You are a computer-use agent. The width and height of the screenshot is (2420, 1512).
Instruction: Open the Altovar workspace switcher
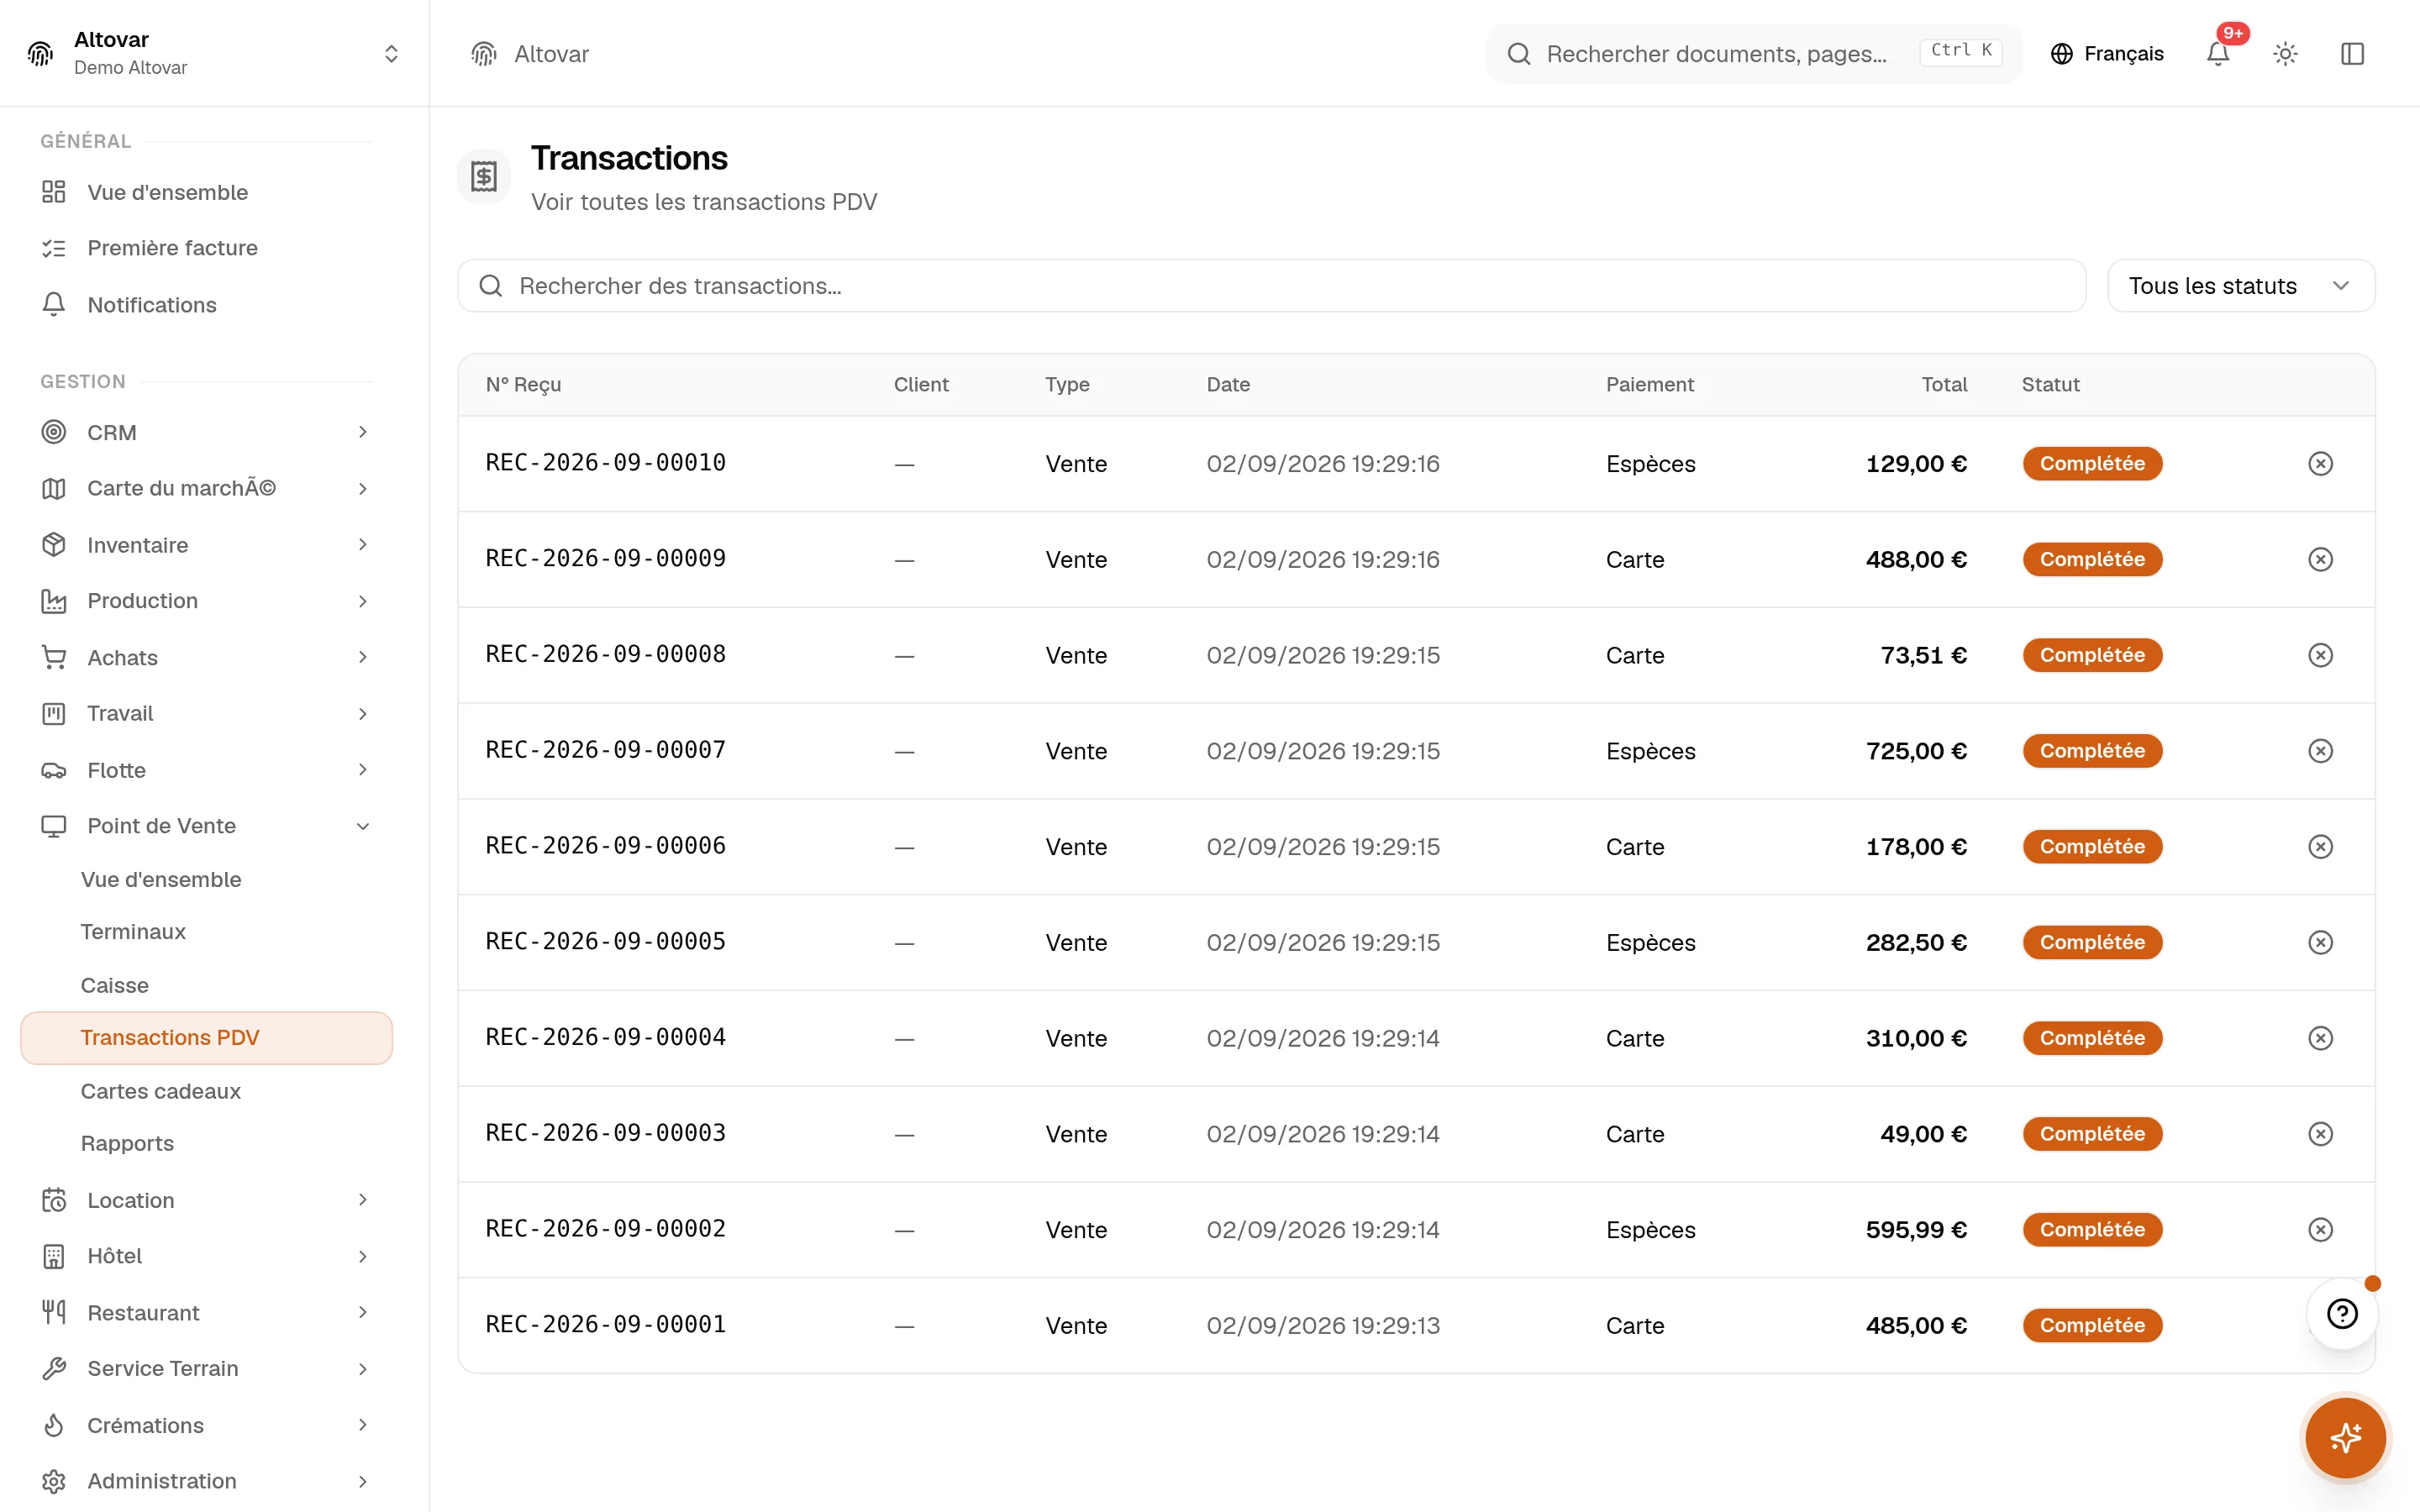click(214, 53)
